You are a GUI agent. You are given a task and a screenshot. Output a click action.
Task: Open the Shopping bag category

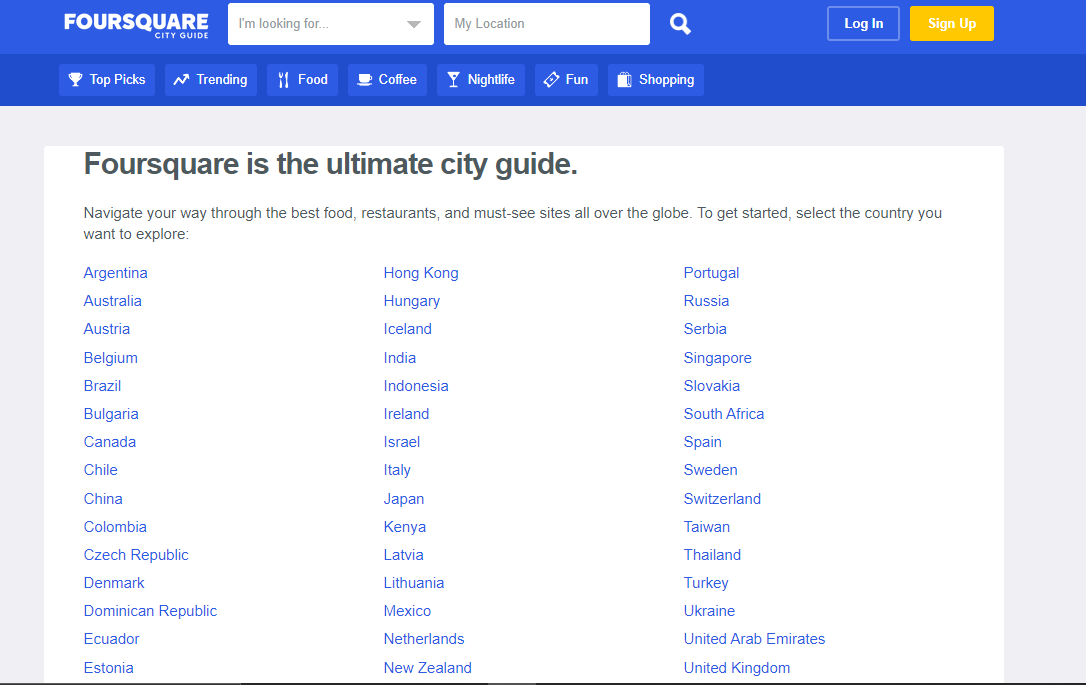click(x=655, y=80)
